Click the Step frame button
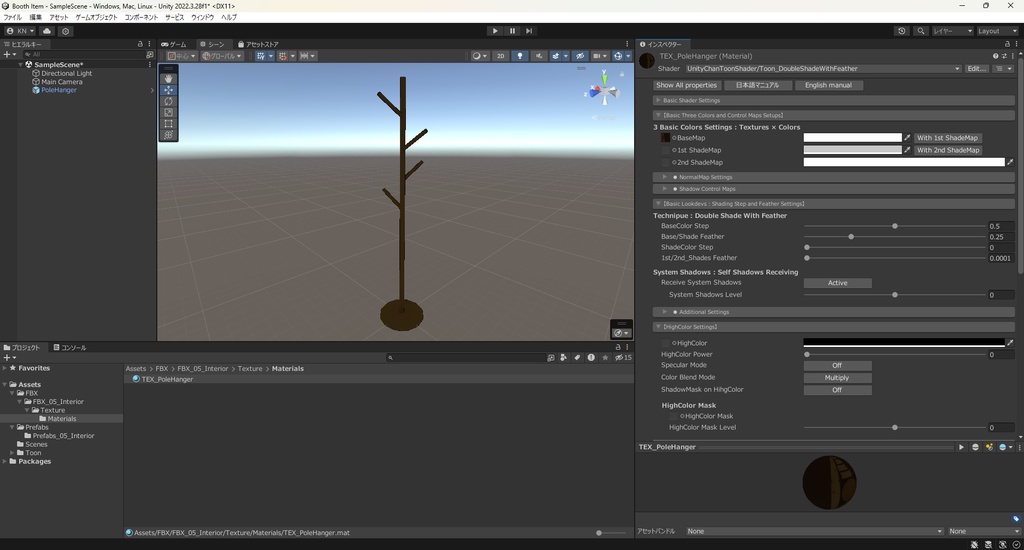Image resolution: width=1024 pixels, height=550 pixels. (x=529, y=31)
